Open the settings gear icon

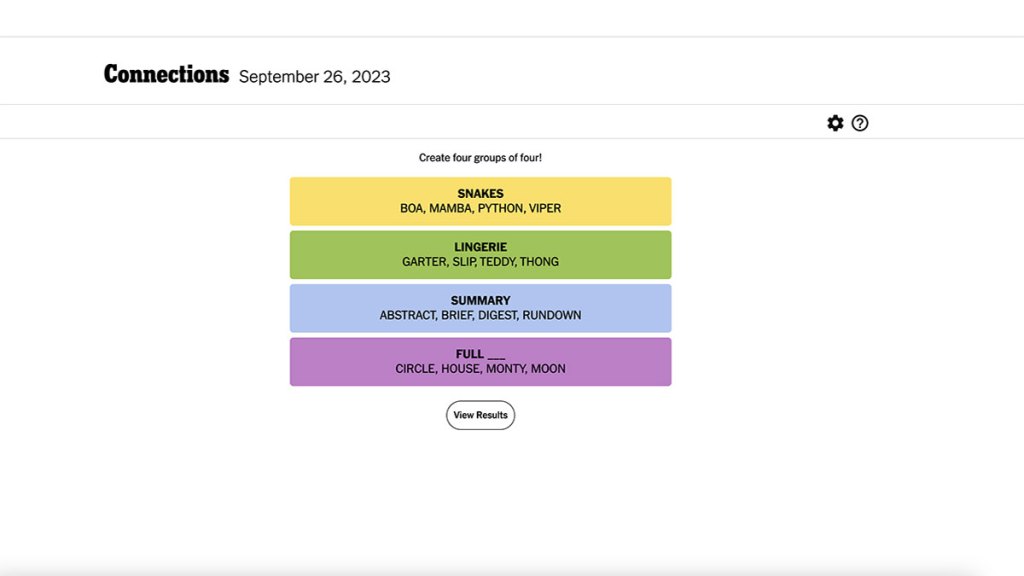pos(835,123)
